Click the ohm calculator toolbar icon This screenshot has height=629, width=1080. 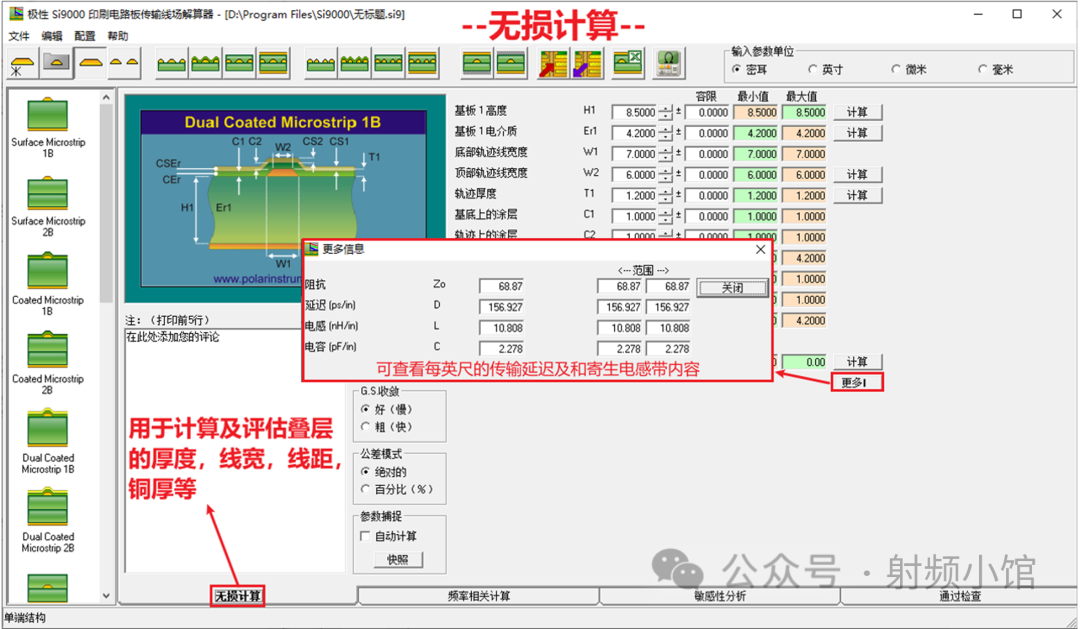(x=669, y=64)
